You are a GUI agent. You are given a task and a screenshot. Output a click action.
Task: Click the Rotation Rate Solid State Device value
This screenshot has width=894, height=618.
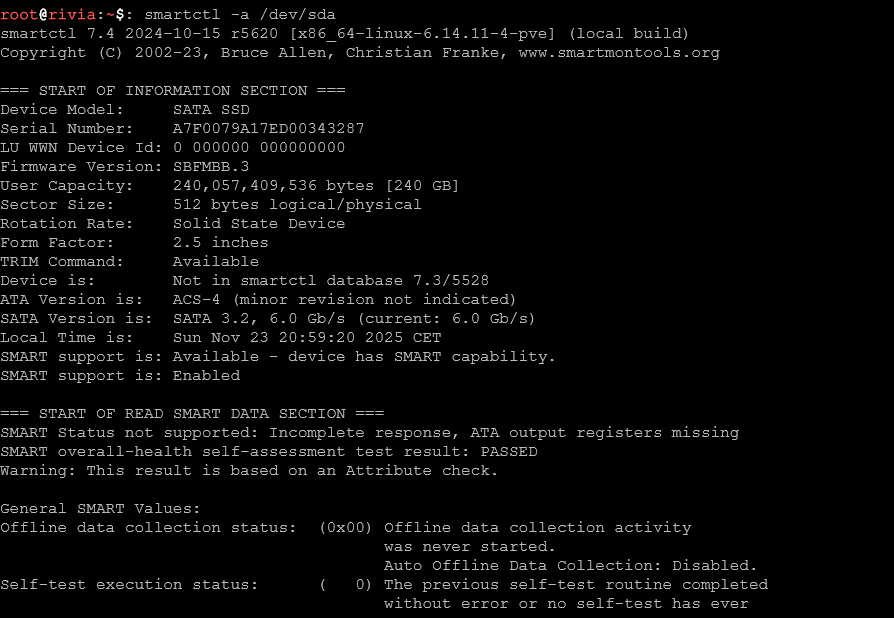pos(259,223)
